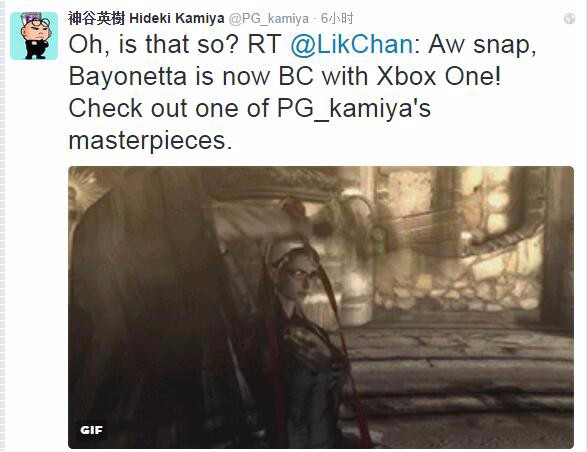Open the @PG_kamiya handle link
This screenshot has width=587, height=452.
tap(269, 18)
